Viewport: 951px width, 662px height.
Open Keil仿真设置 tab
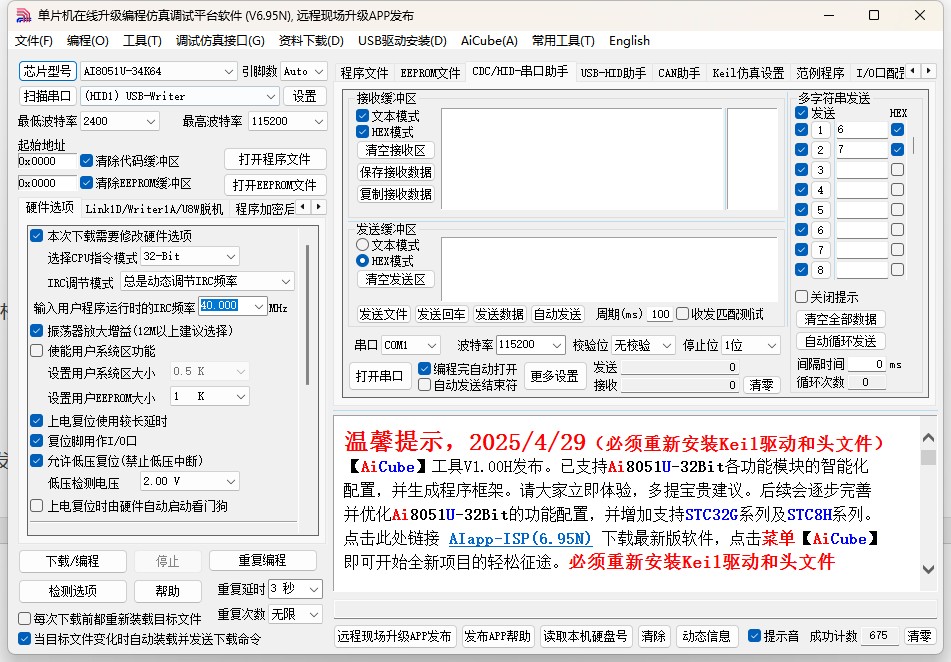pos(748,73)
